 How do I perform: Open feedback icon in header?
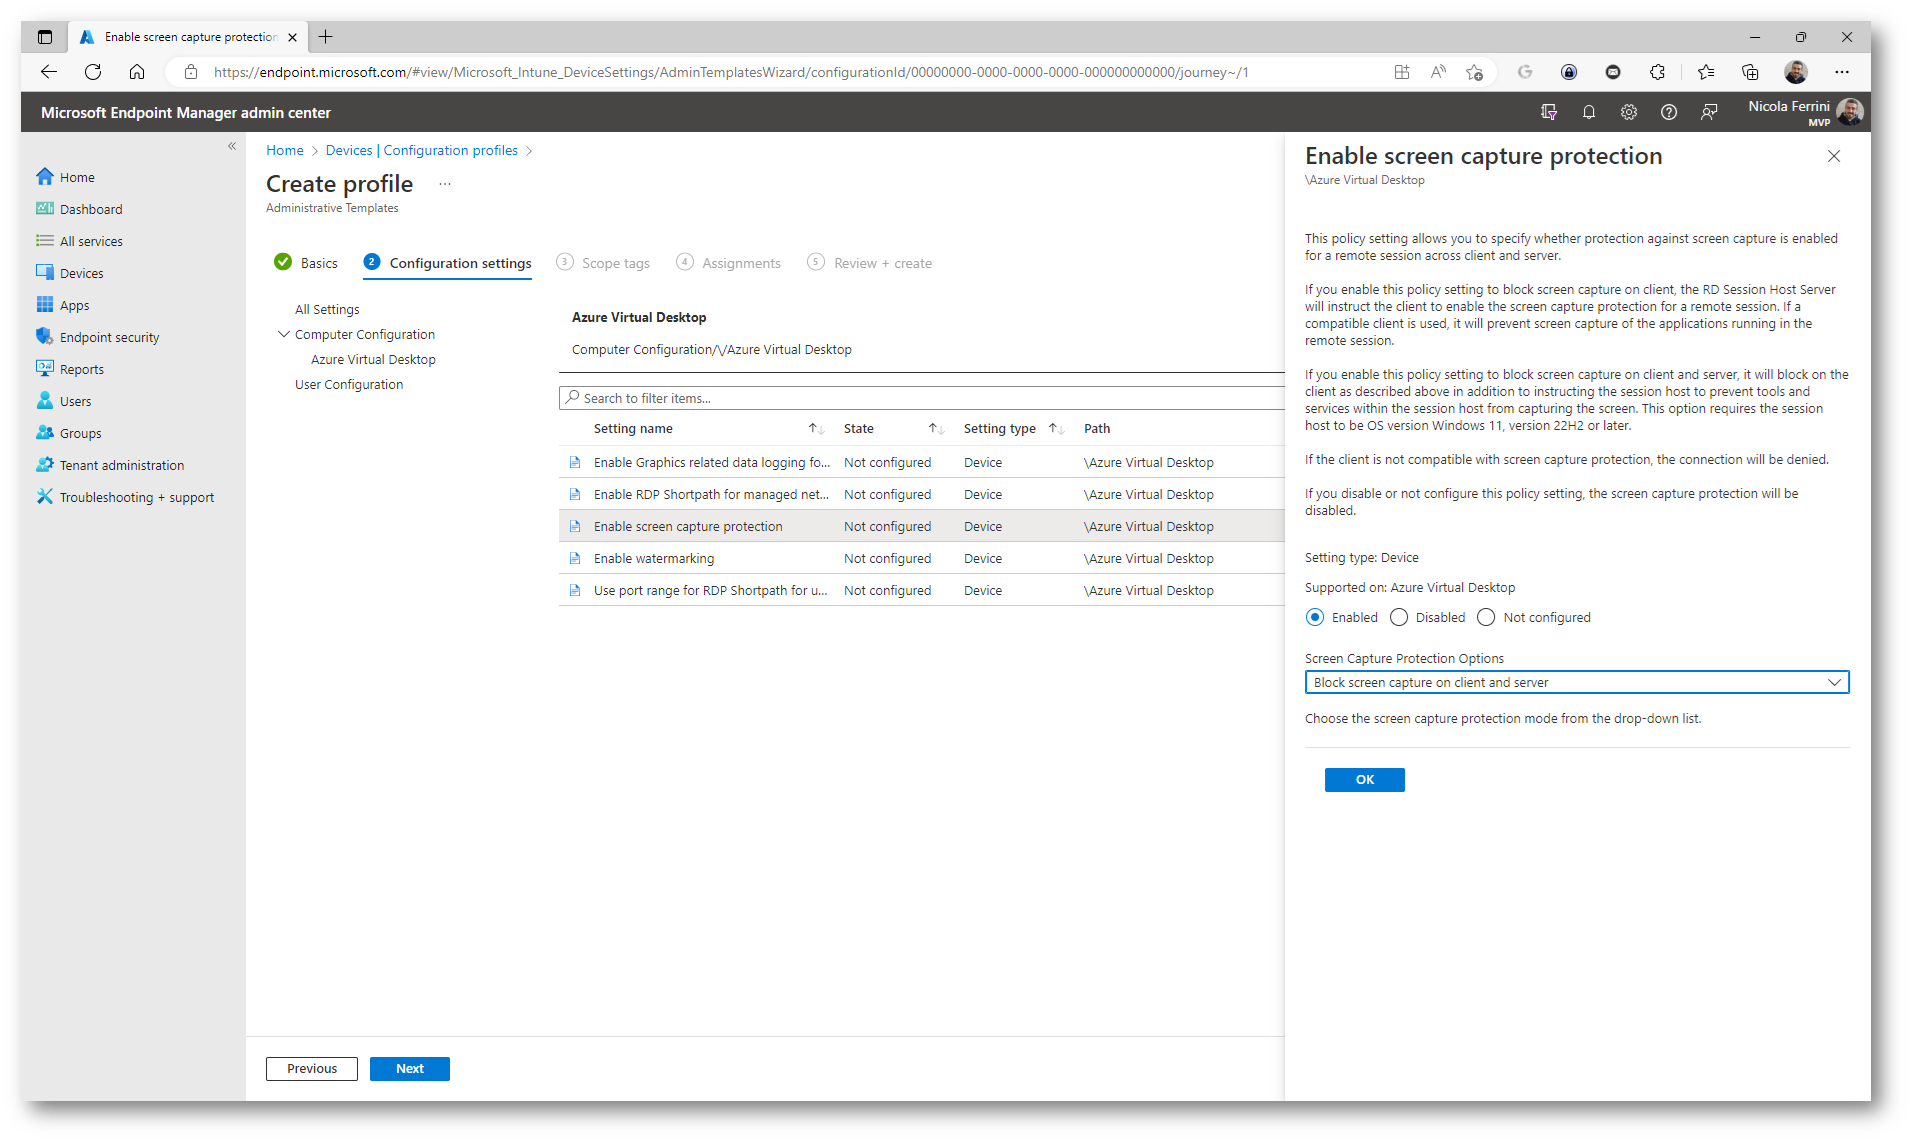(x=1709, y=112)
